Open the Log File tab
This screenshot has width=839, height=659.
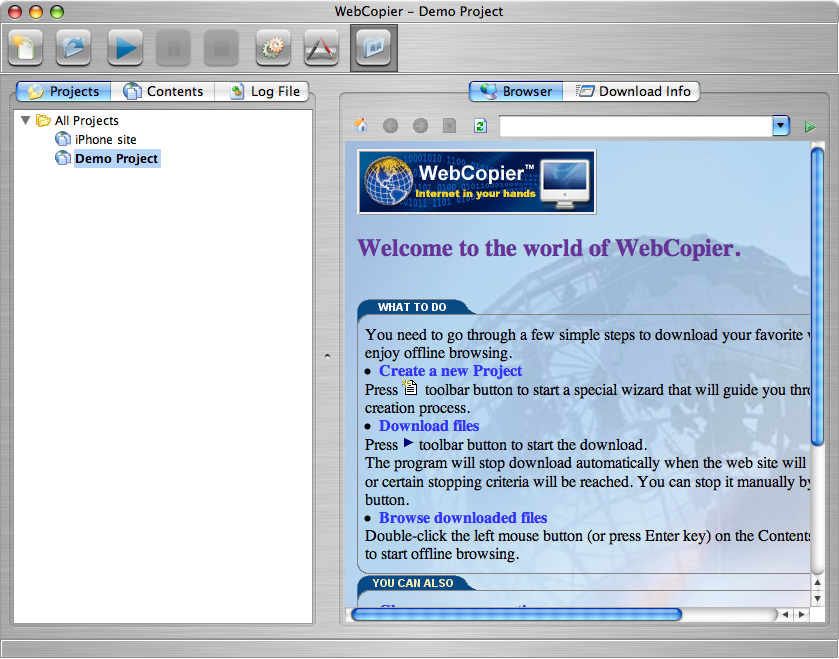[x=262, y=91]
